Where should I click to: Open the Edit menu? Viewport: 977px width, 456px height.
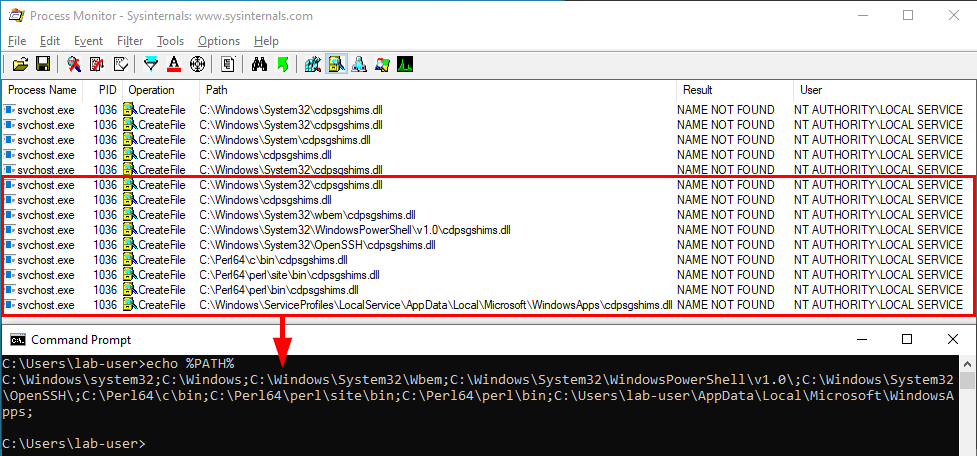point(50,41)
